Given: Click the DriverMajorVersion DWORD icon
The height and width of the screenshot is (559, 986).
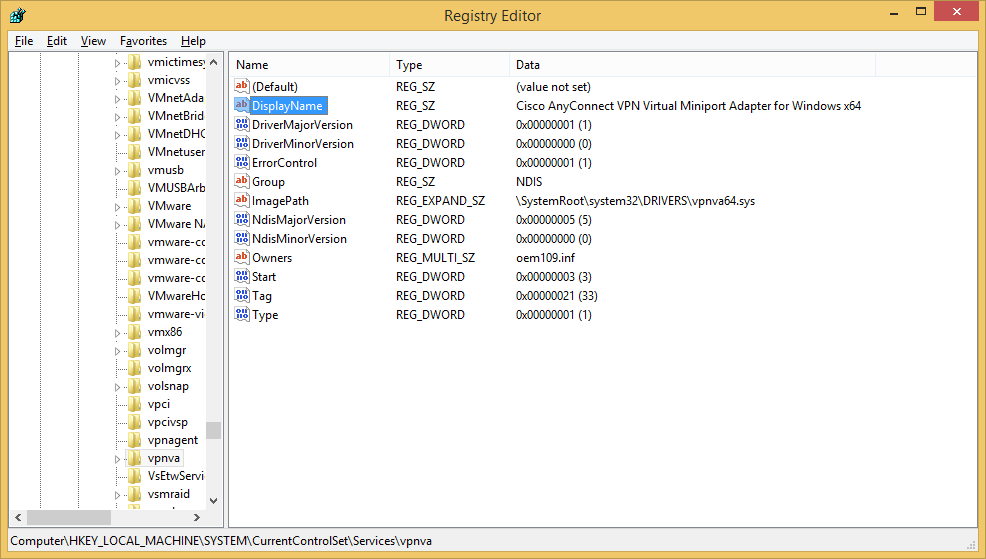Looking at the screenshot, I should click(x=241, y=124).
